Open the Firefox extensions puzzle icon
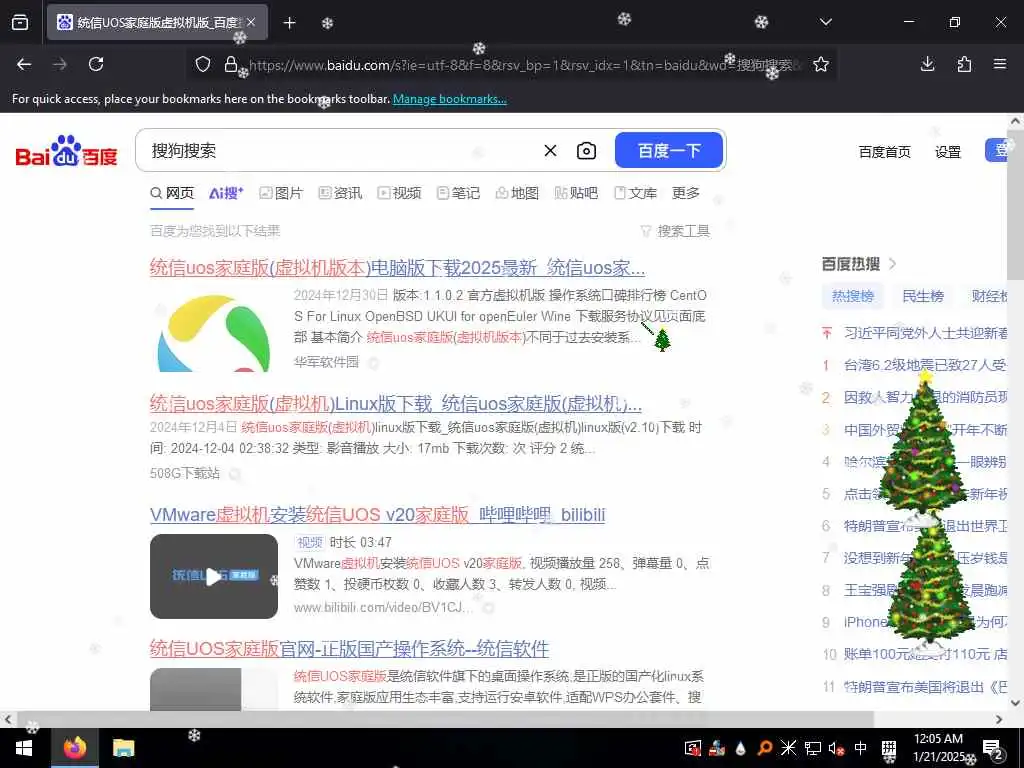1024x768 pixels. pos(964,64)
